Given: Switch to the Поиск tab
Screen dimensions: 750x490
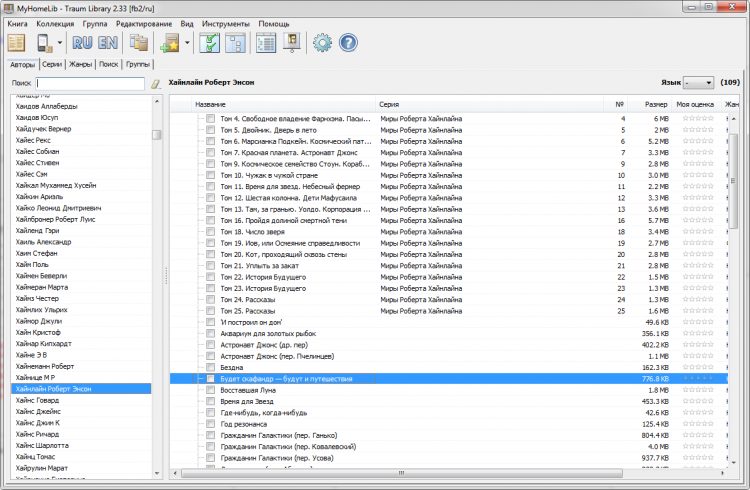Looking at the screenshot, I should click(109, 64).
